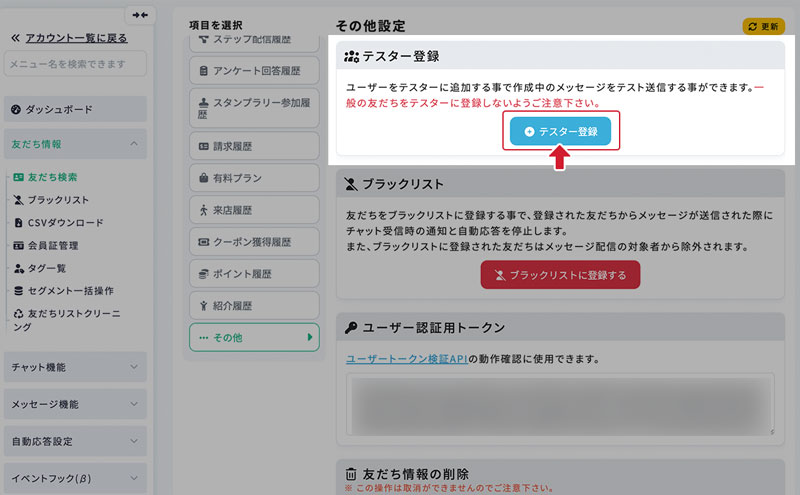Expand the チャット機能 section
This screenshot has height=495, width=800.
tap(75, 367)
